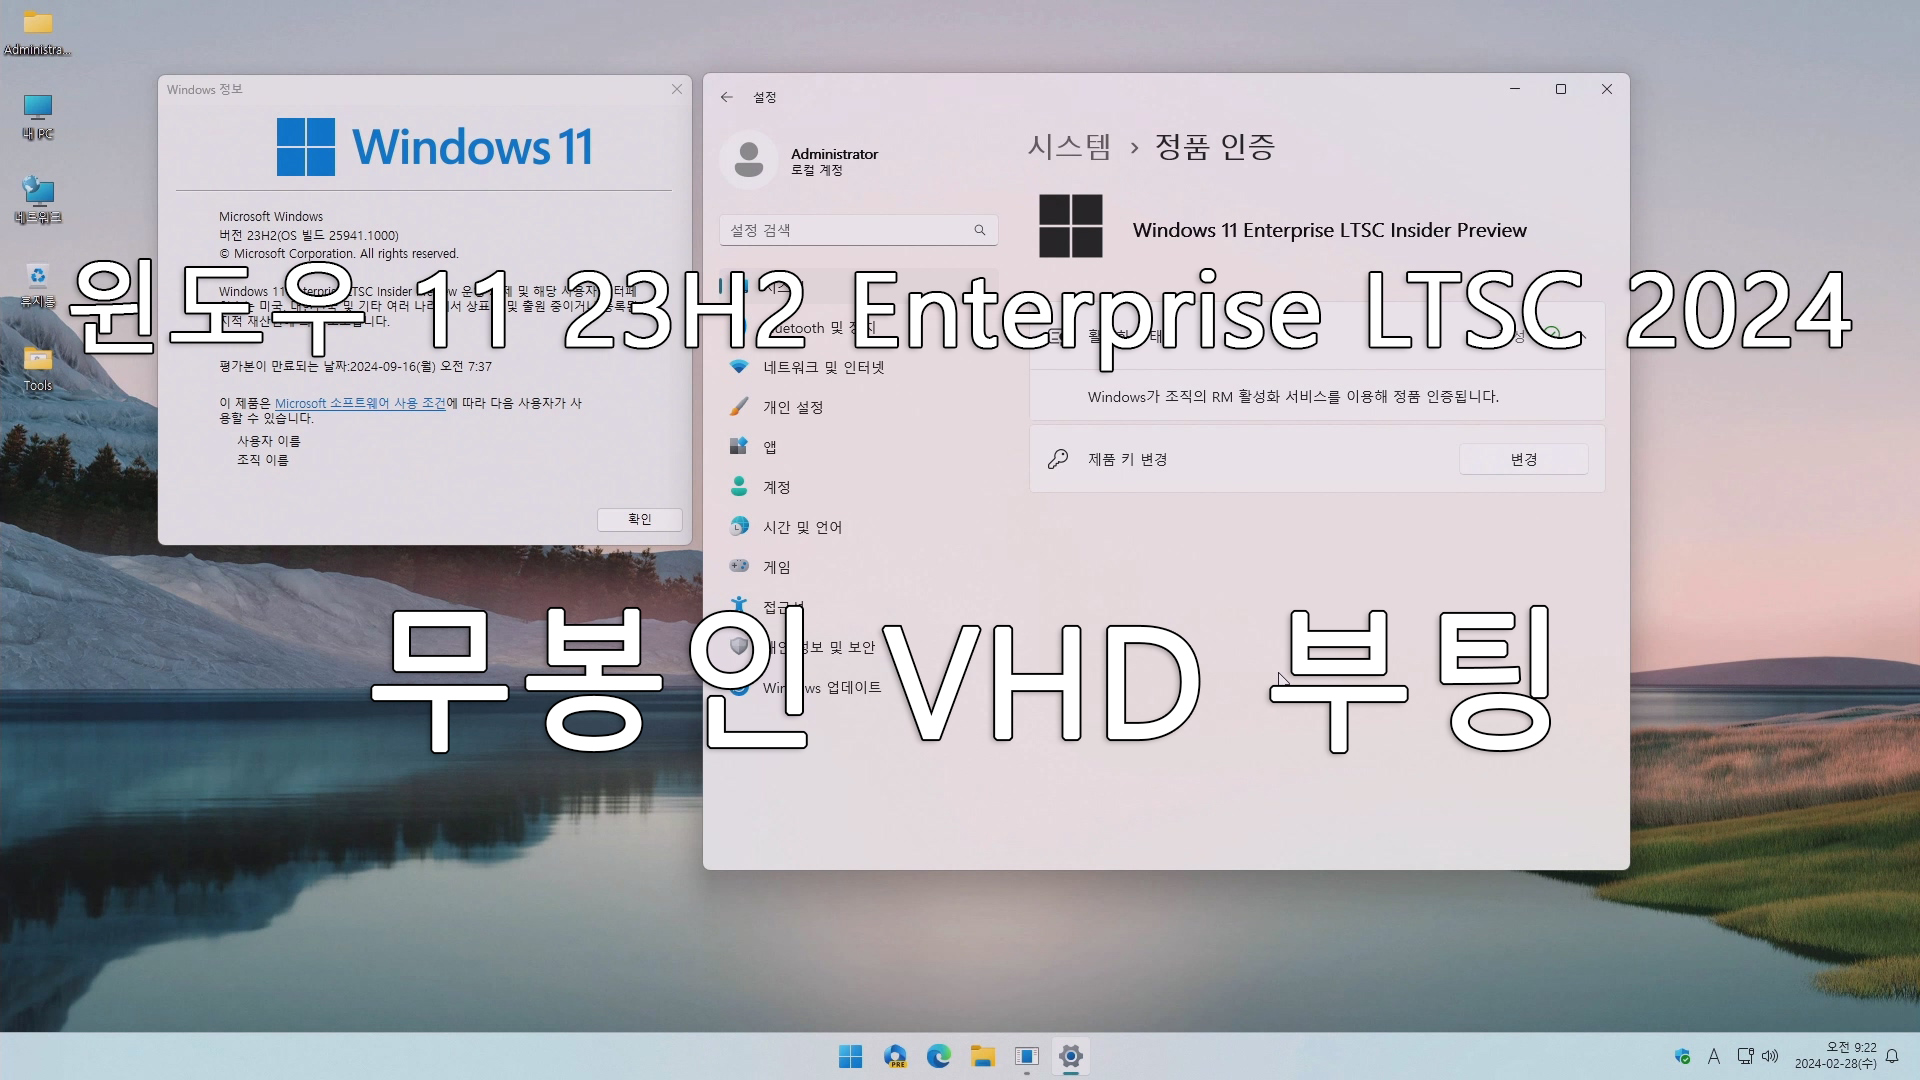
Task: Select 개인 설정 in Settings sidebar
Action: click(858, 407)
